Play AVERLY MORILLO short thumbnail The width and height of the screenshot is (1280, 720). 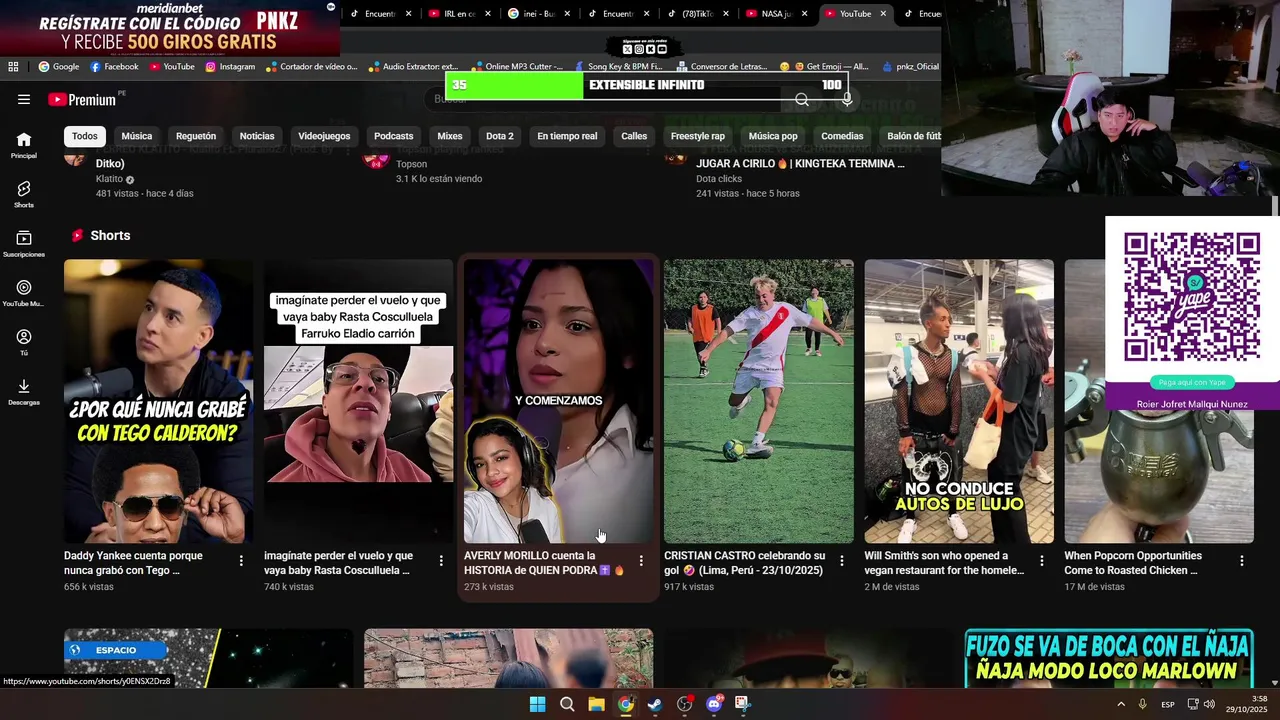(x=559, y=401)
